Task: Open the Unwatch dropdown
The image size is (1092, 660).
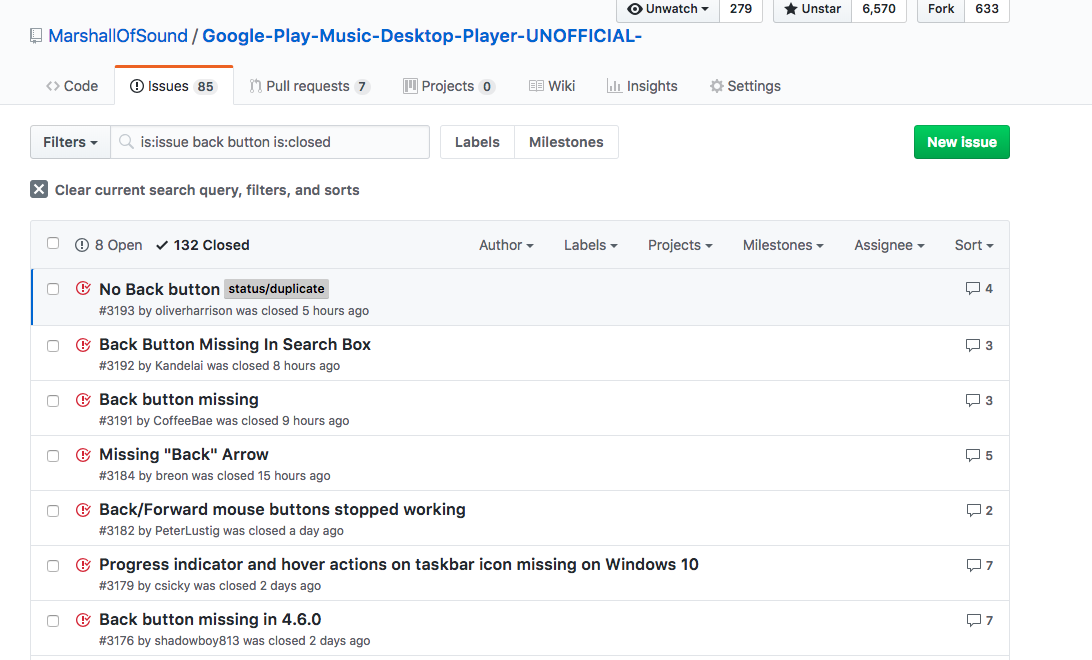Action: (x=668, y=9)
